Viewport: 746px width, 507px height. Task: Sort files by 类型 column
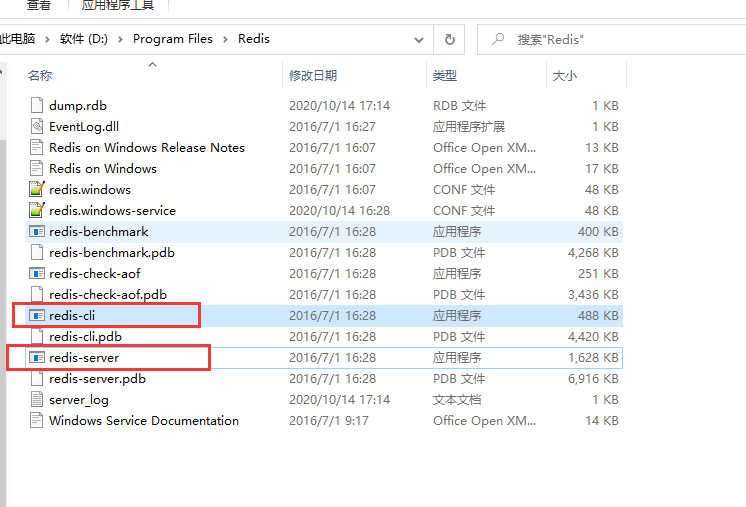pyautogui.click(x=445, y=76)
